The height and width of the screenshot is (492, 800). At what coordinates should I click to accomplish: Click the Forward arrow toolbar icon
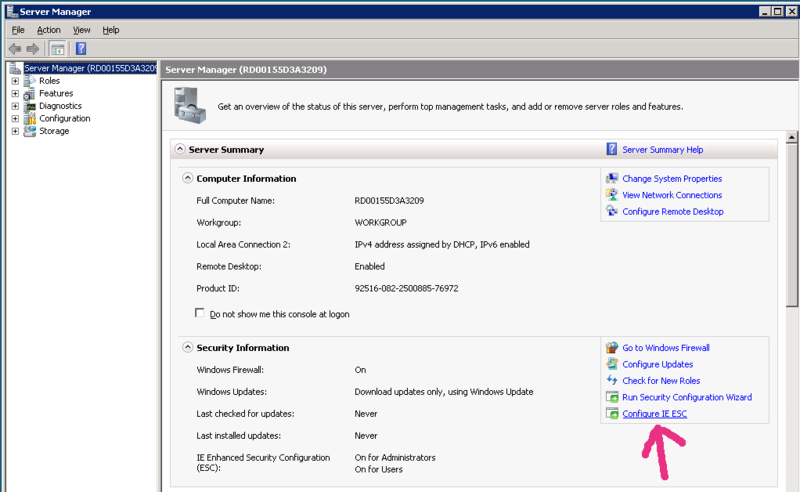point(33,49)
